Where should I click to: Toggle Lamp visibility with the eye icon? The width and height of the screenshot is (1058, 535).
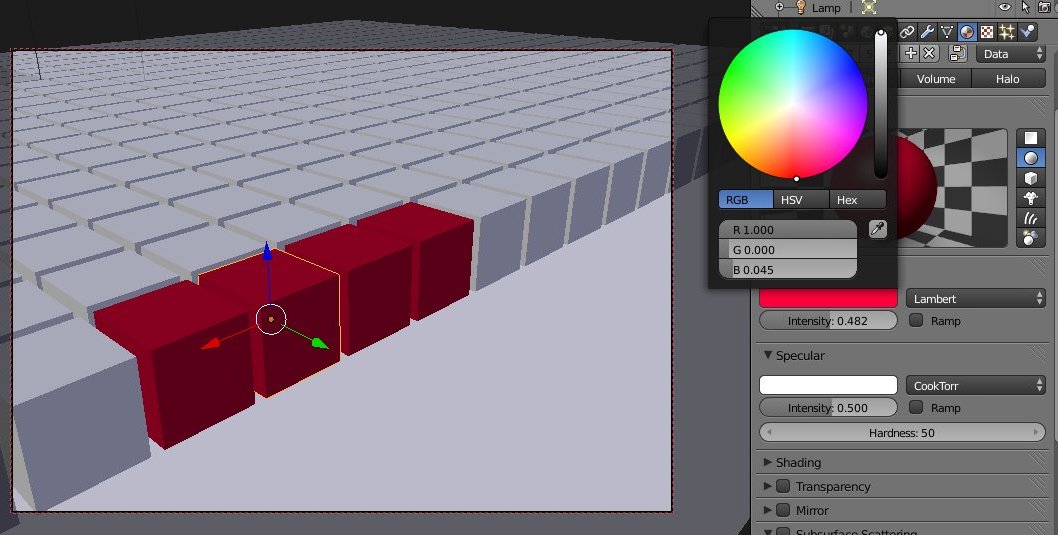click(x=1005, y=7)
